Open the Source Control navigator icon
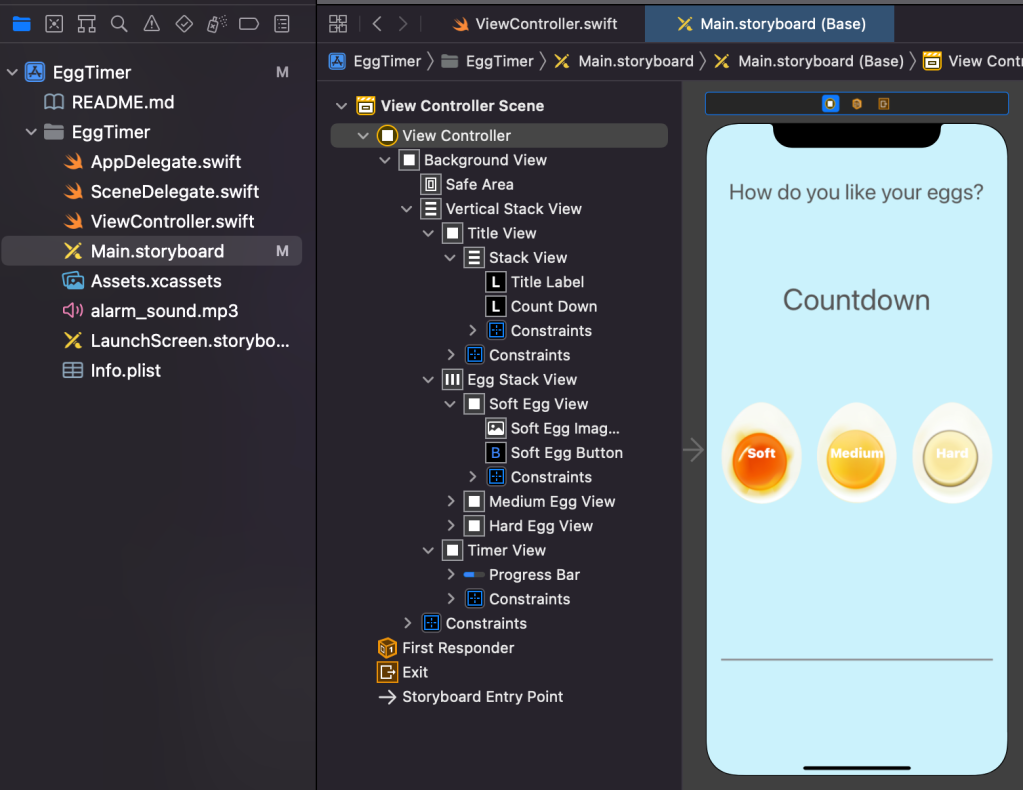This screenshot has width=1023, height=790. click(54, 23)
